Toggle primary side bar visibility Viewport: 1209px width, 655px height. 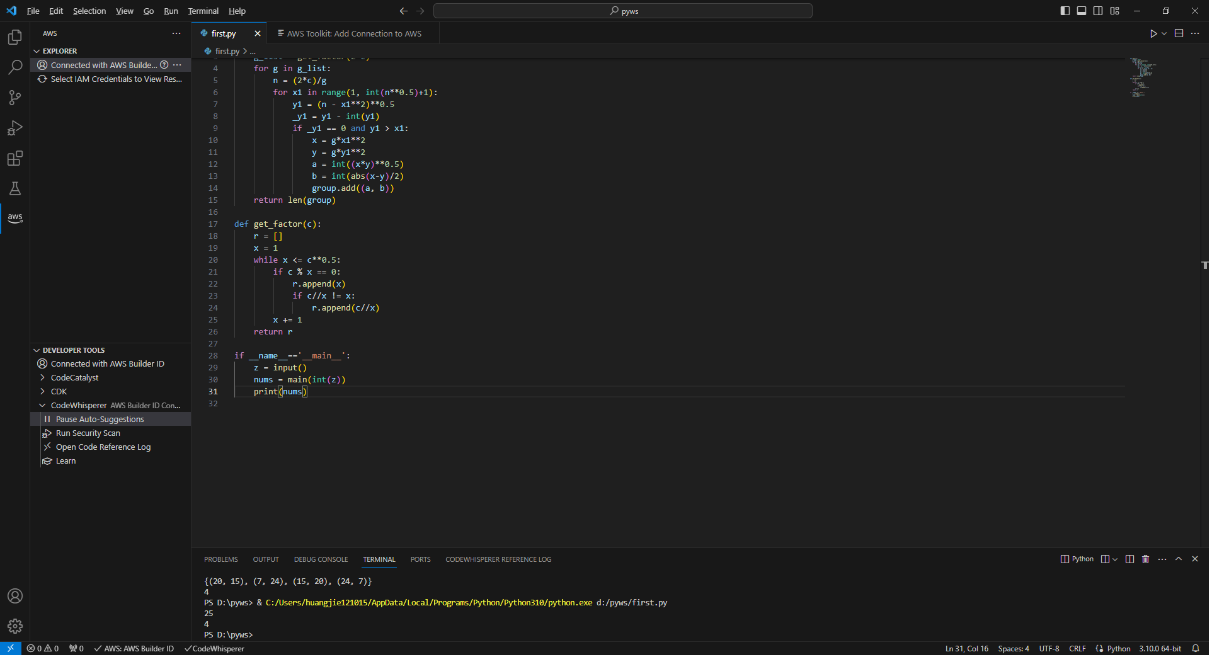coord(1064,10)
